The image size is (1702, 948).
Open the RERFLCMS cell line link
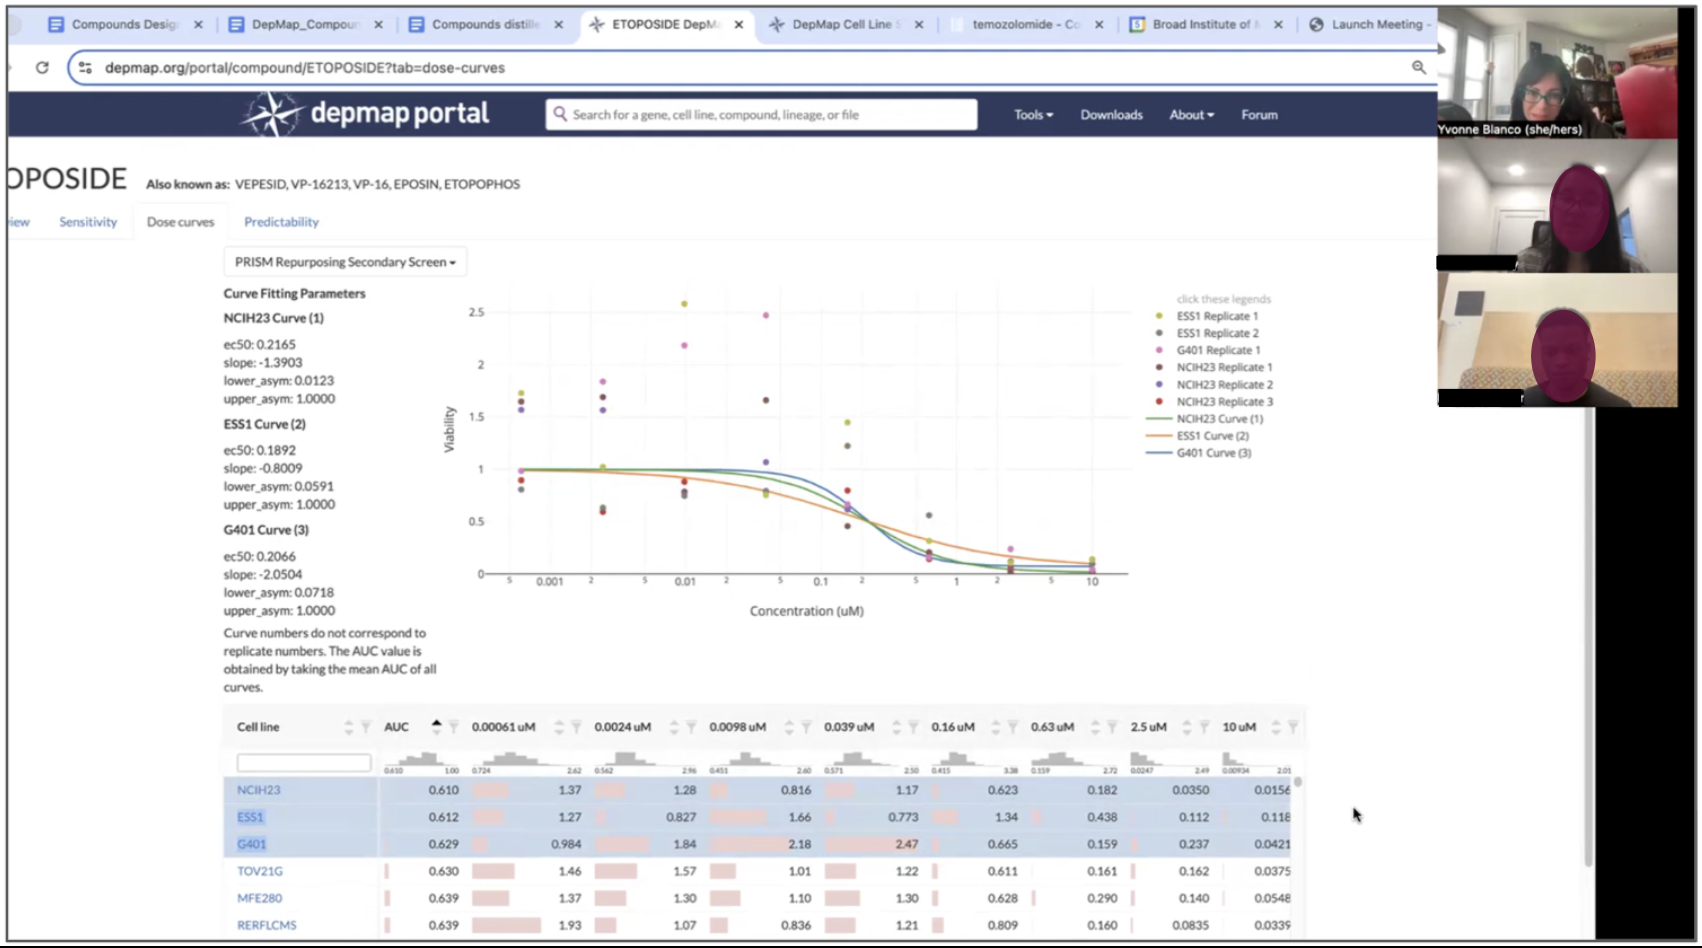pos(266,925)
